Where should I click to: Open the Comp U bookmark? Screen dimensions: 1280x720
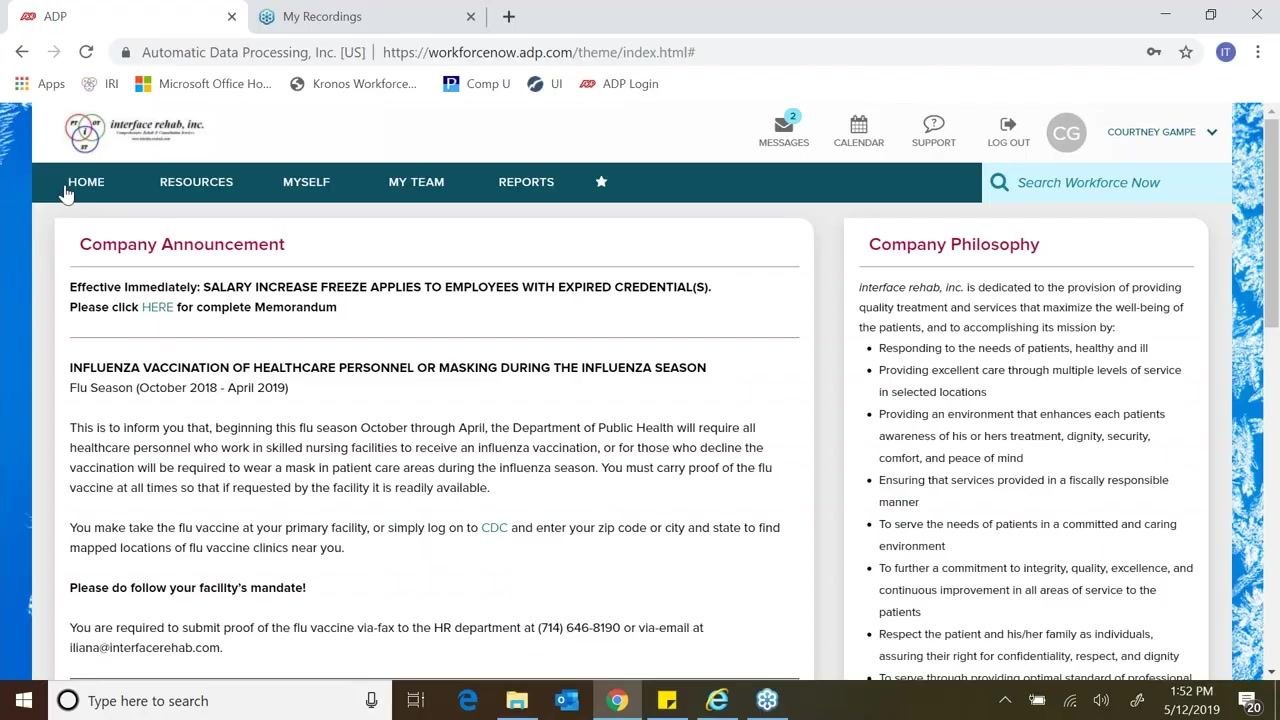(x=476, y=84)
